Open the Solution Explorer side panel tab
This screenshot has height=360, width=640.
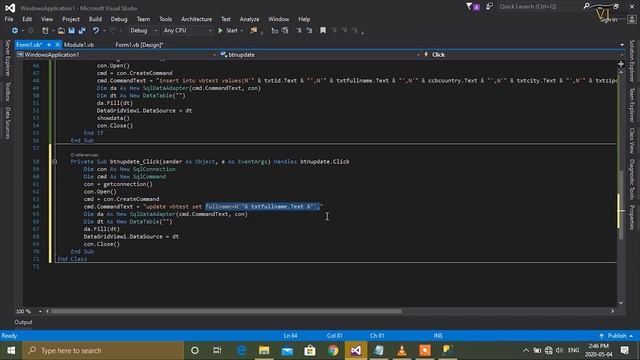pyautogui.click(x=631, y=61)
